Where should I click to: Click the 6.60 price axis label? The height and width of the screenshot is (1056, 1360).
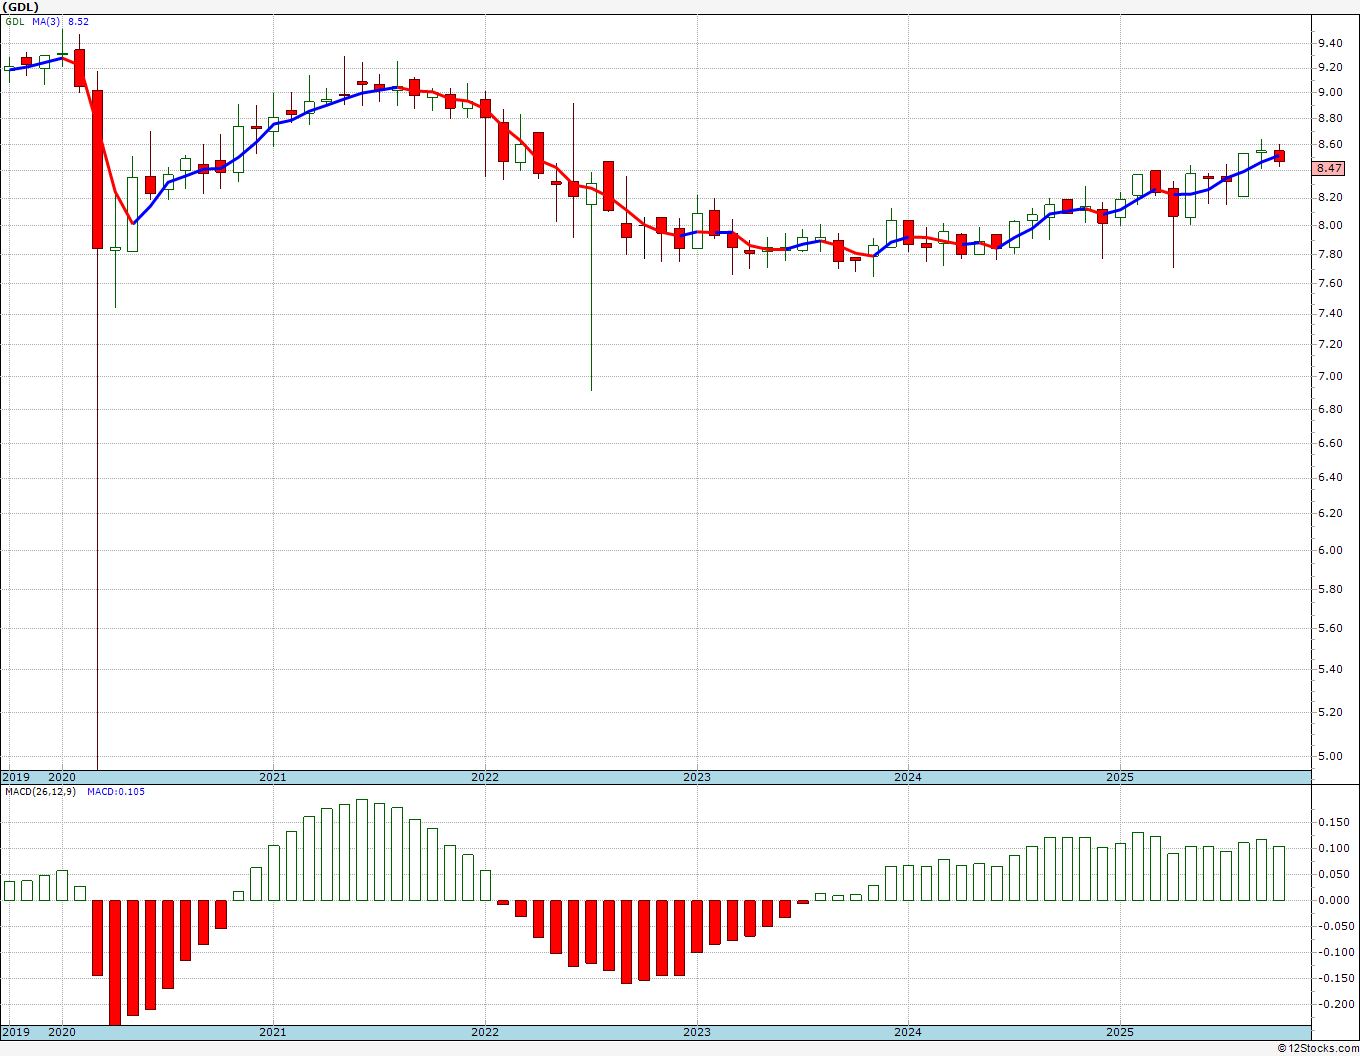click(x=1330, y=442)
